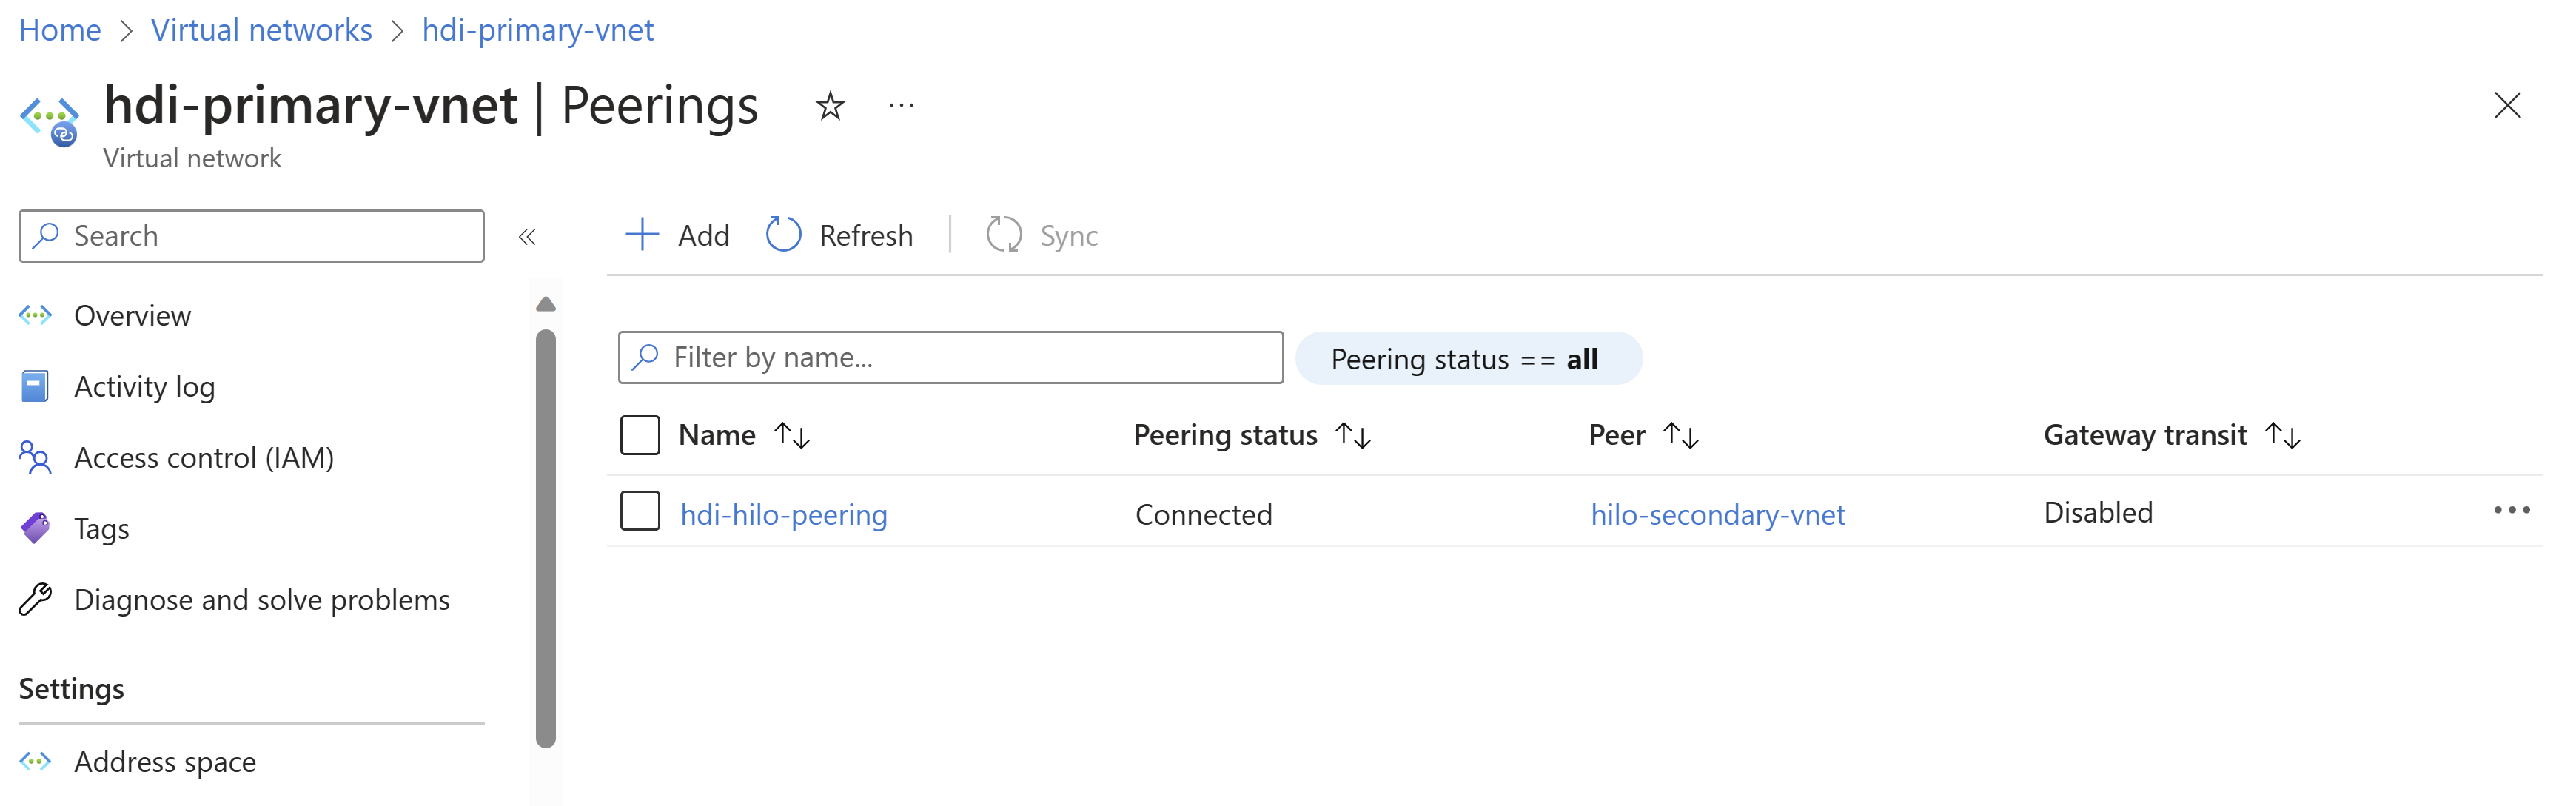Open the Peering status filter dropdown
The image size is (2576, 806).
[1468, 358]
